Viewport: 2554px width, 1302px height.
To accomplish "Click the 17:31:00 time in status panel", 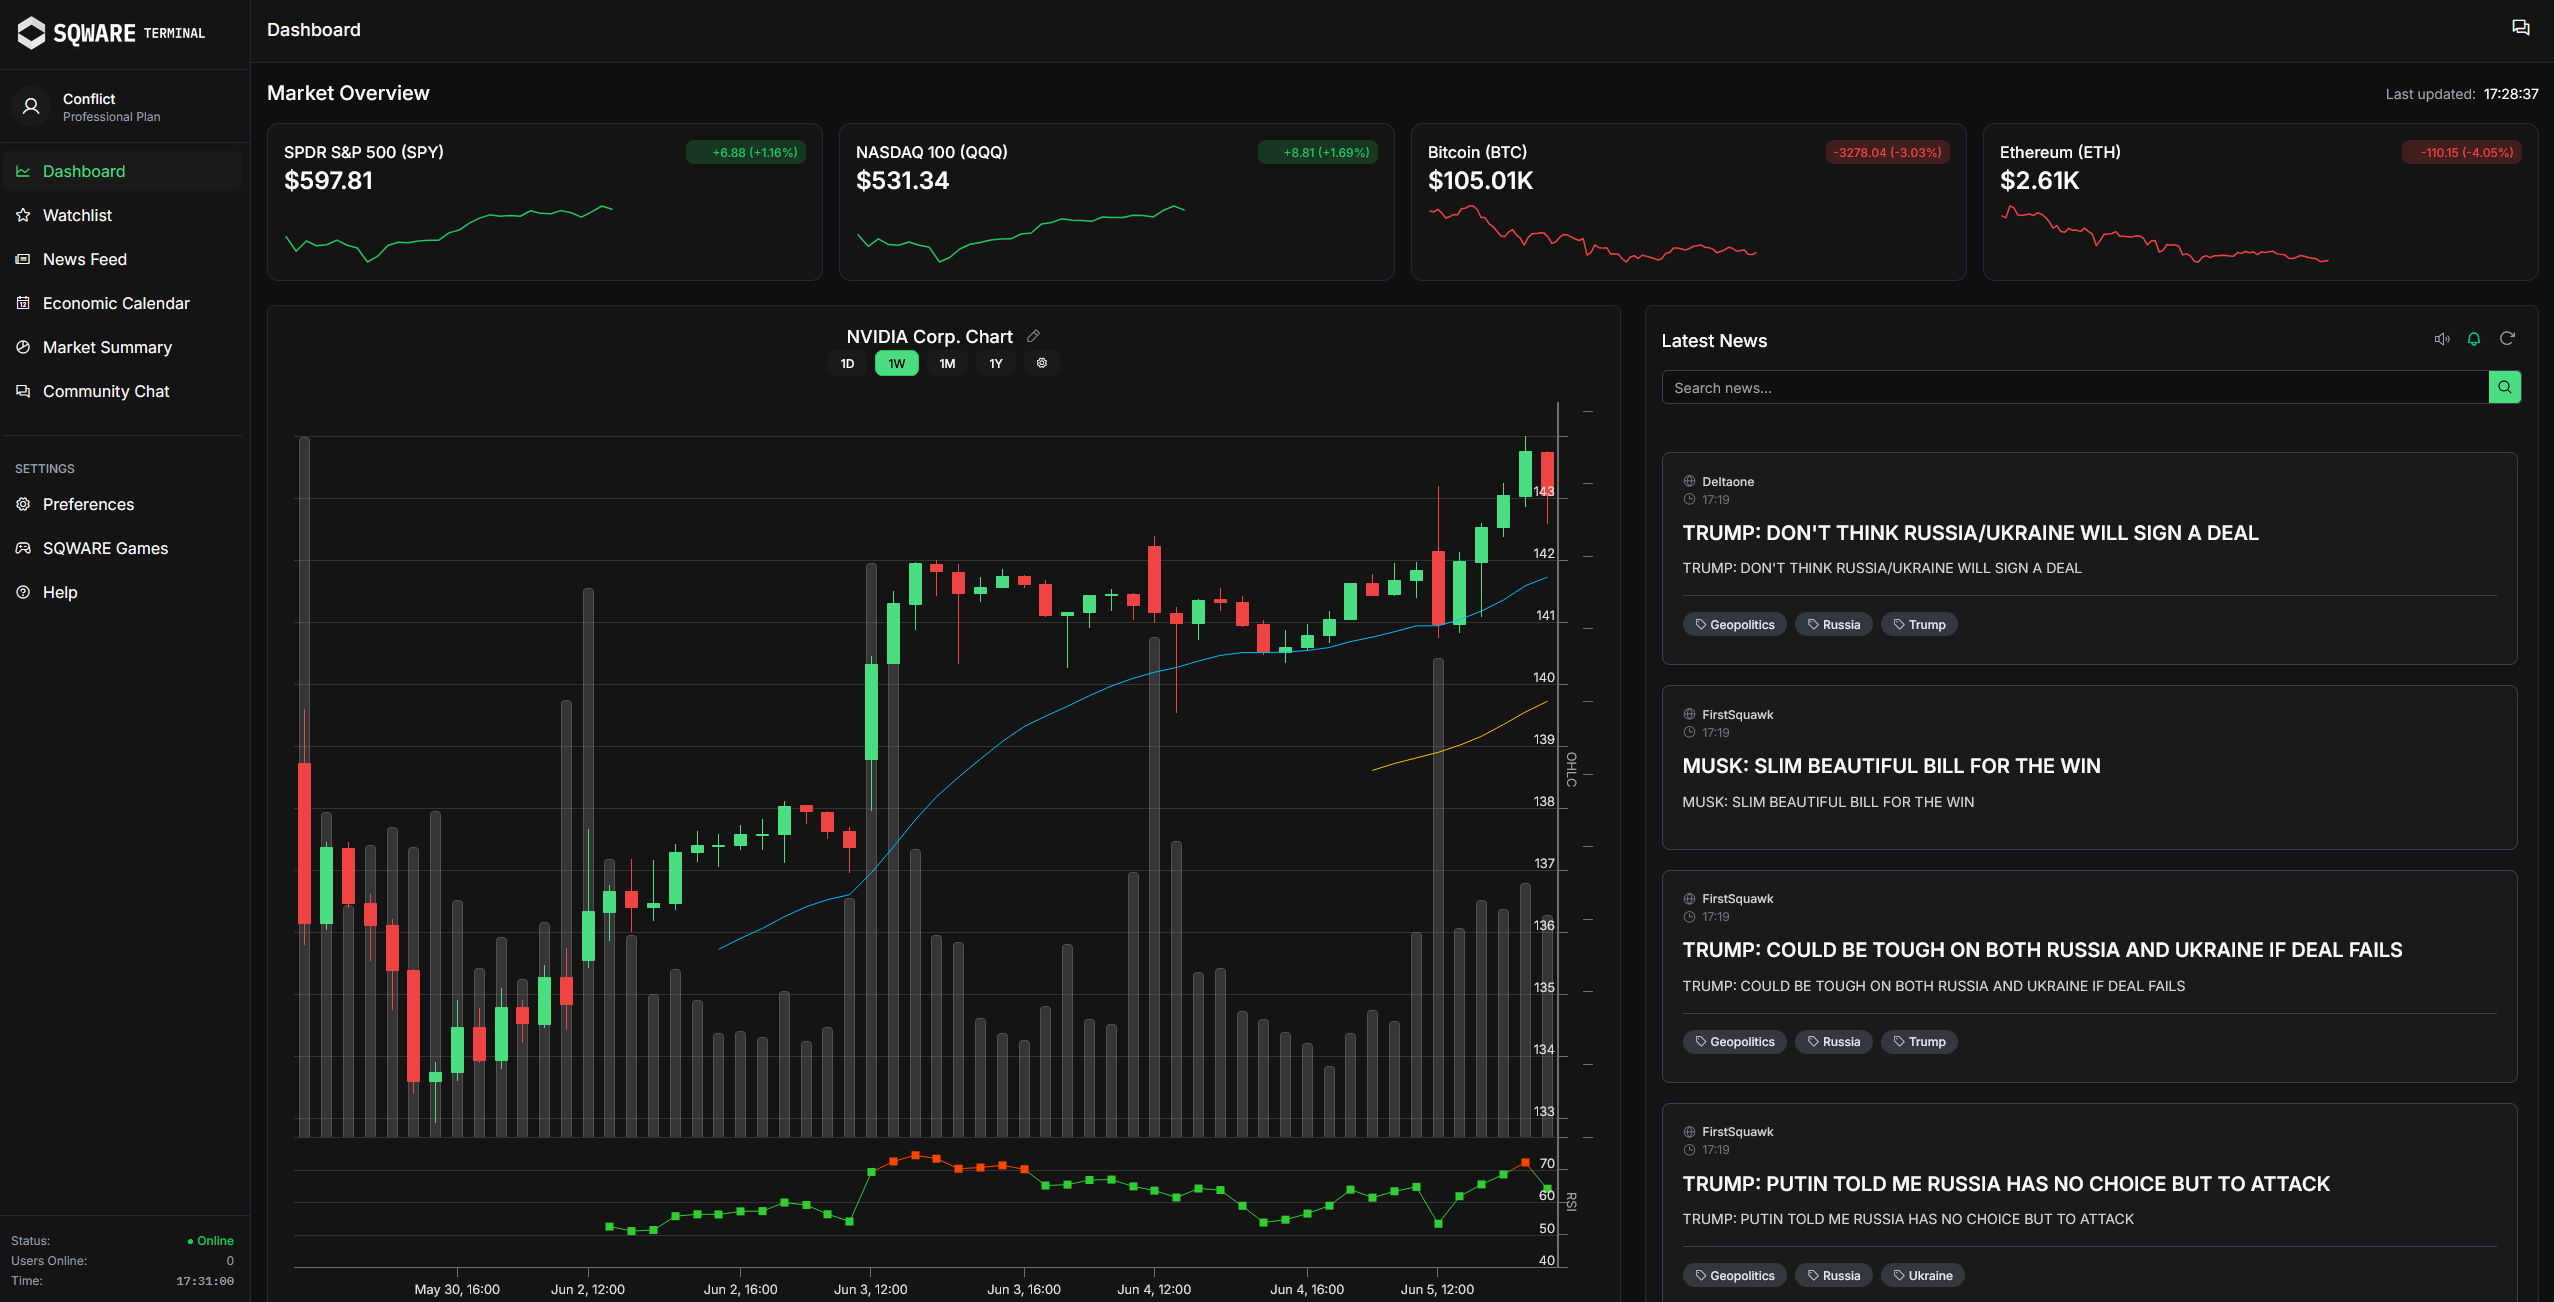I will point(205,1280).
